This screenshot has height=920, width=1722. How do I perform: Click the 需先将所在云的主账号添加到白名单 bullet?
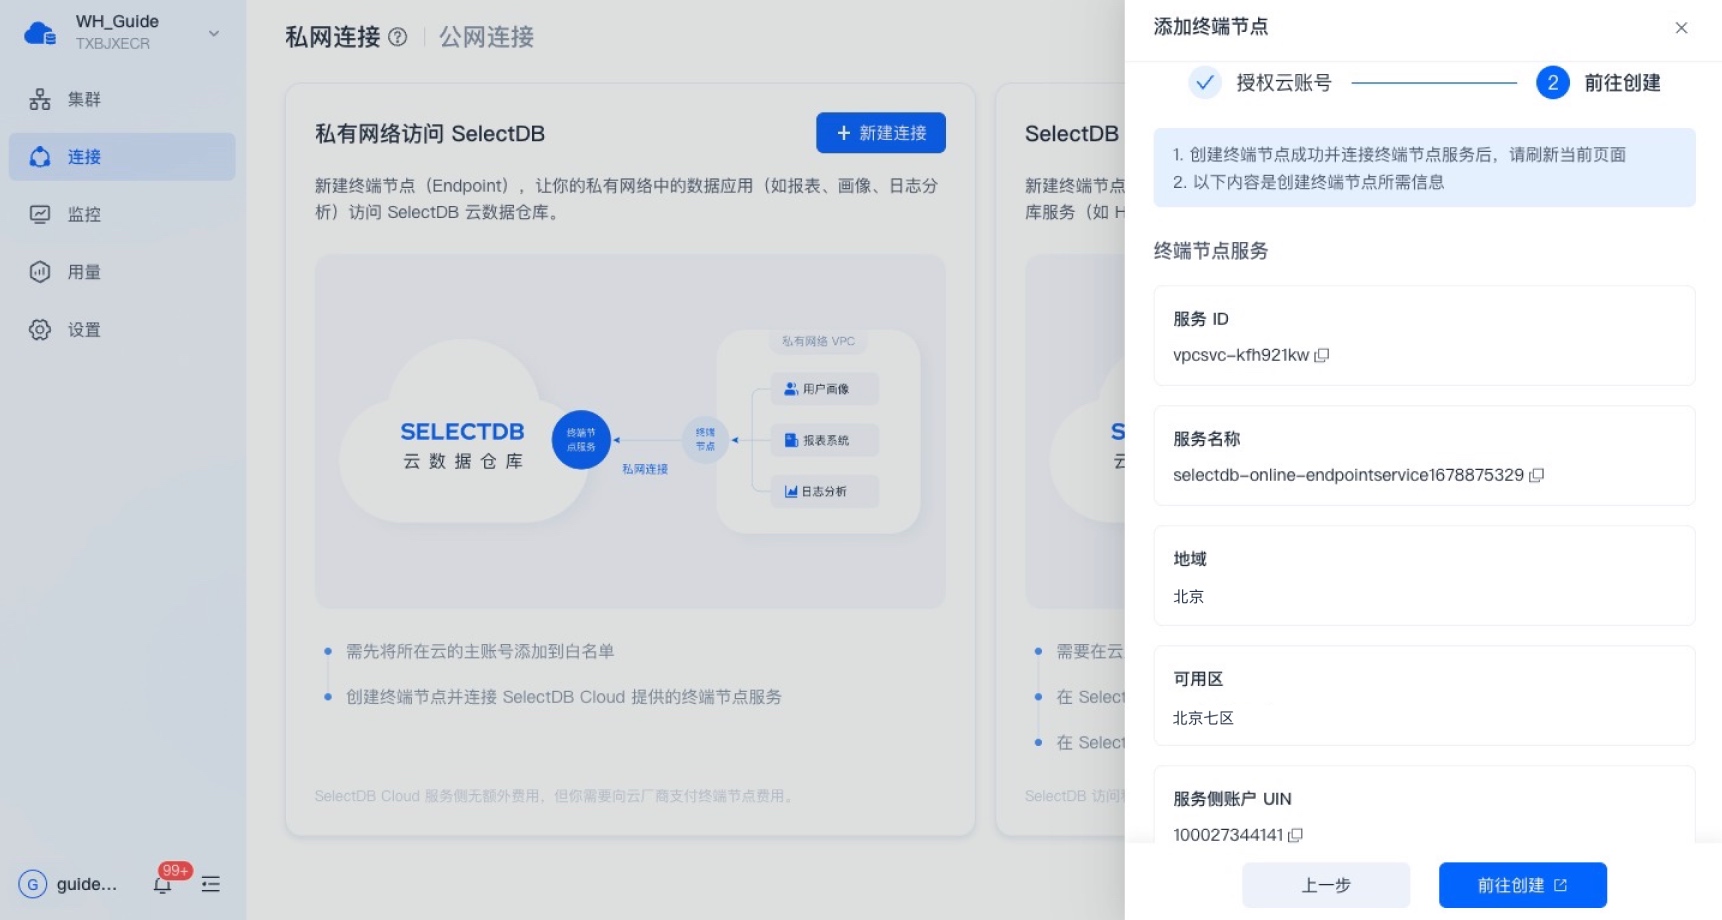pyautogui.click(x=480, y=652)
